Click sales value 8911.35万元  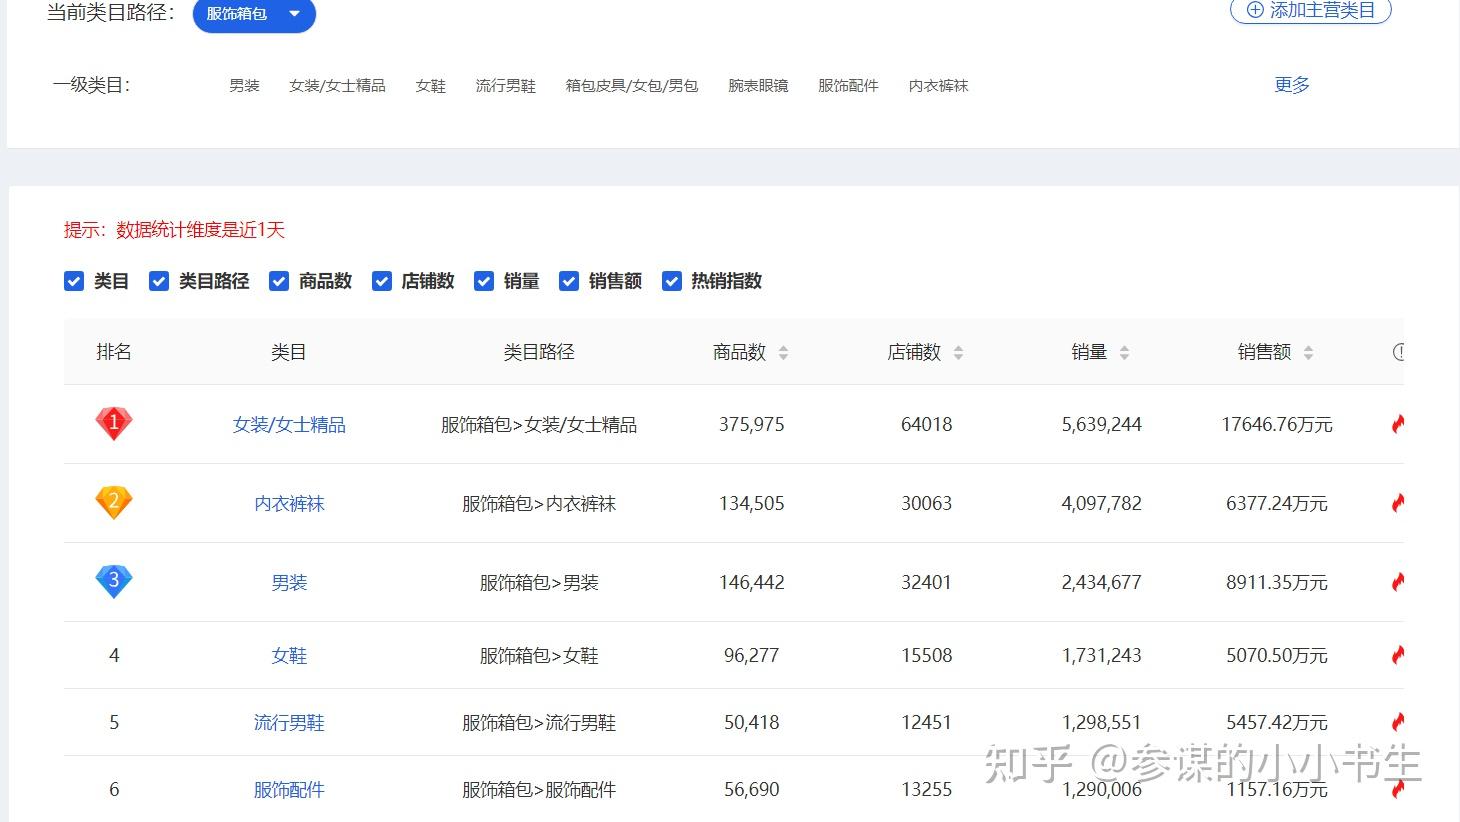point(1277,583)
